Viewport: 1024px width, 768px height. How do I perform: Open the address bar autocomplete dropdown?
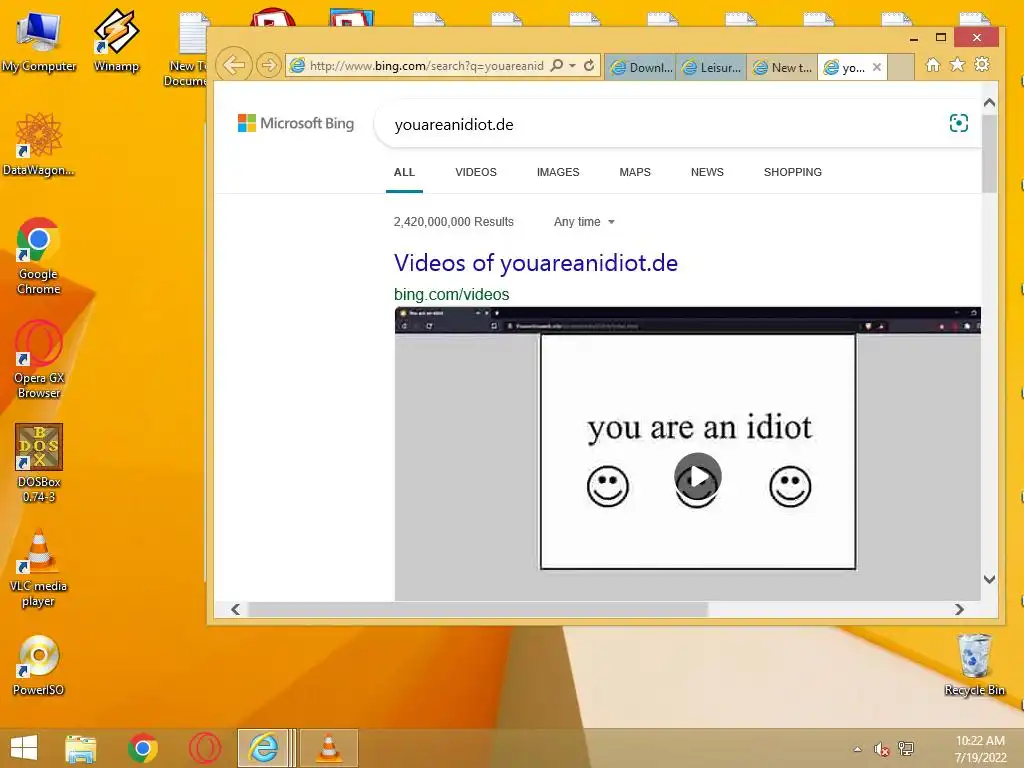(573, 66)
